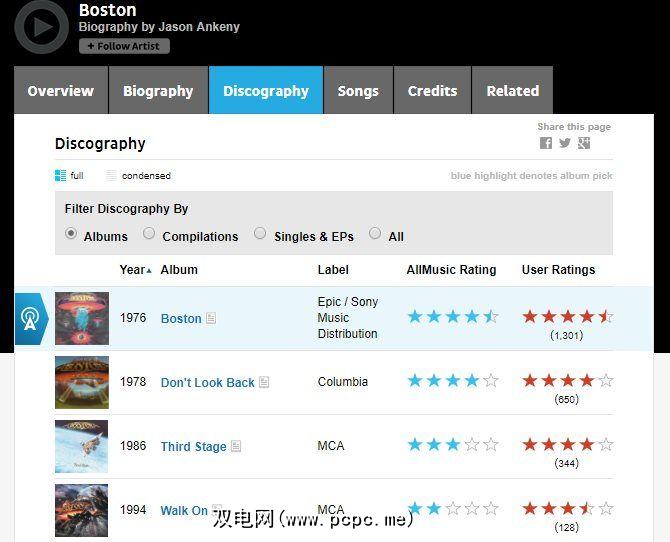670x542 pixels.
Task: Play Boston artist audio with play button
Action: (x=41, y=27)
